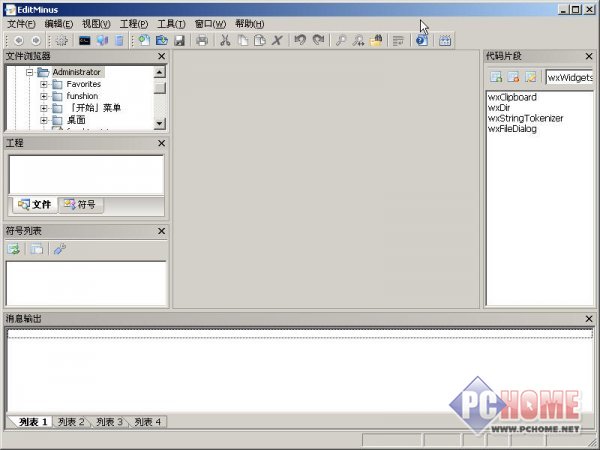
Task: Close the 文件浏览器 panel
Action: point(161,56)
